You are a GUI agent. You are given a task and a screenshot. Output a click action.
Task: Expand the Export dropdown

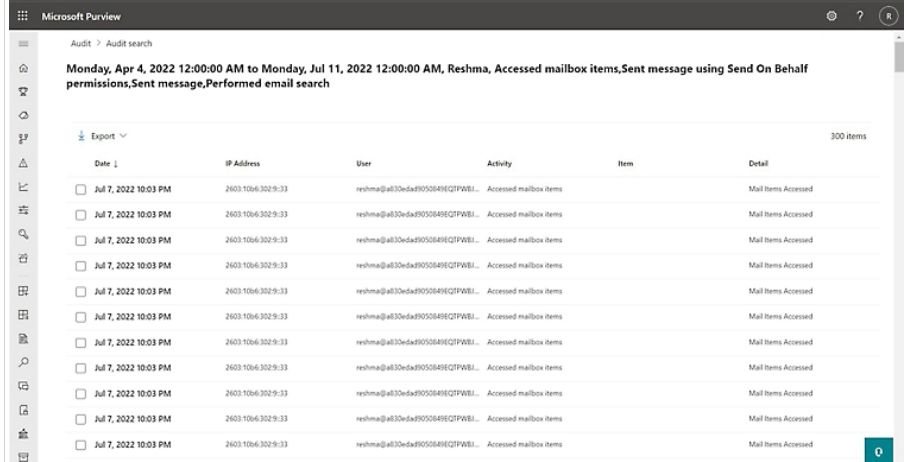tap(103, 135)
